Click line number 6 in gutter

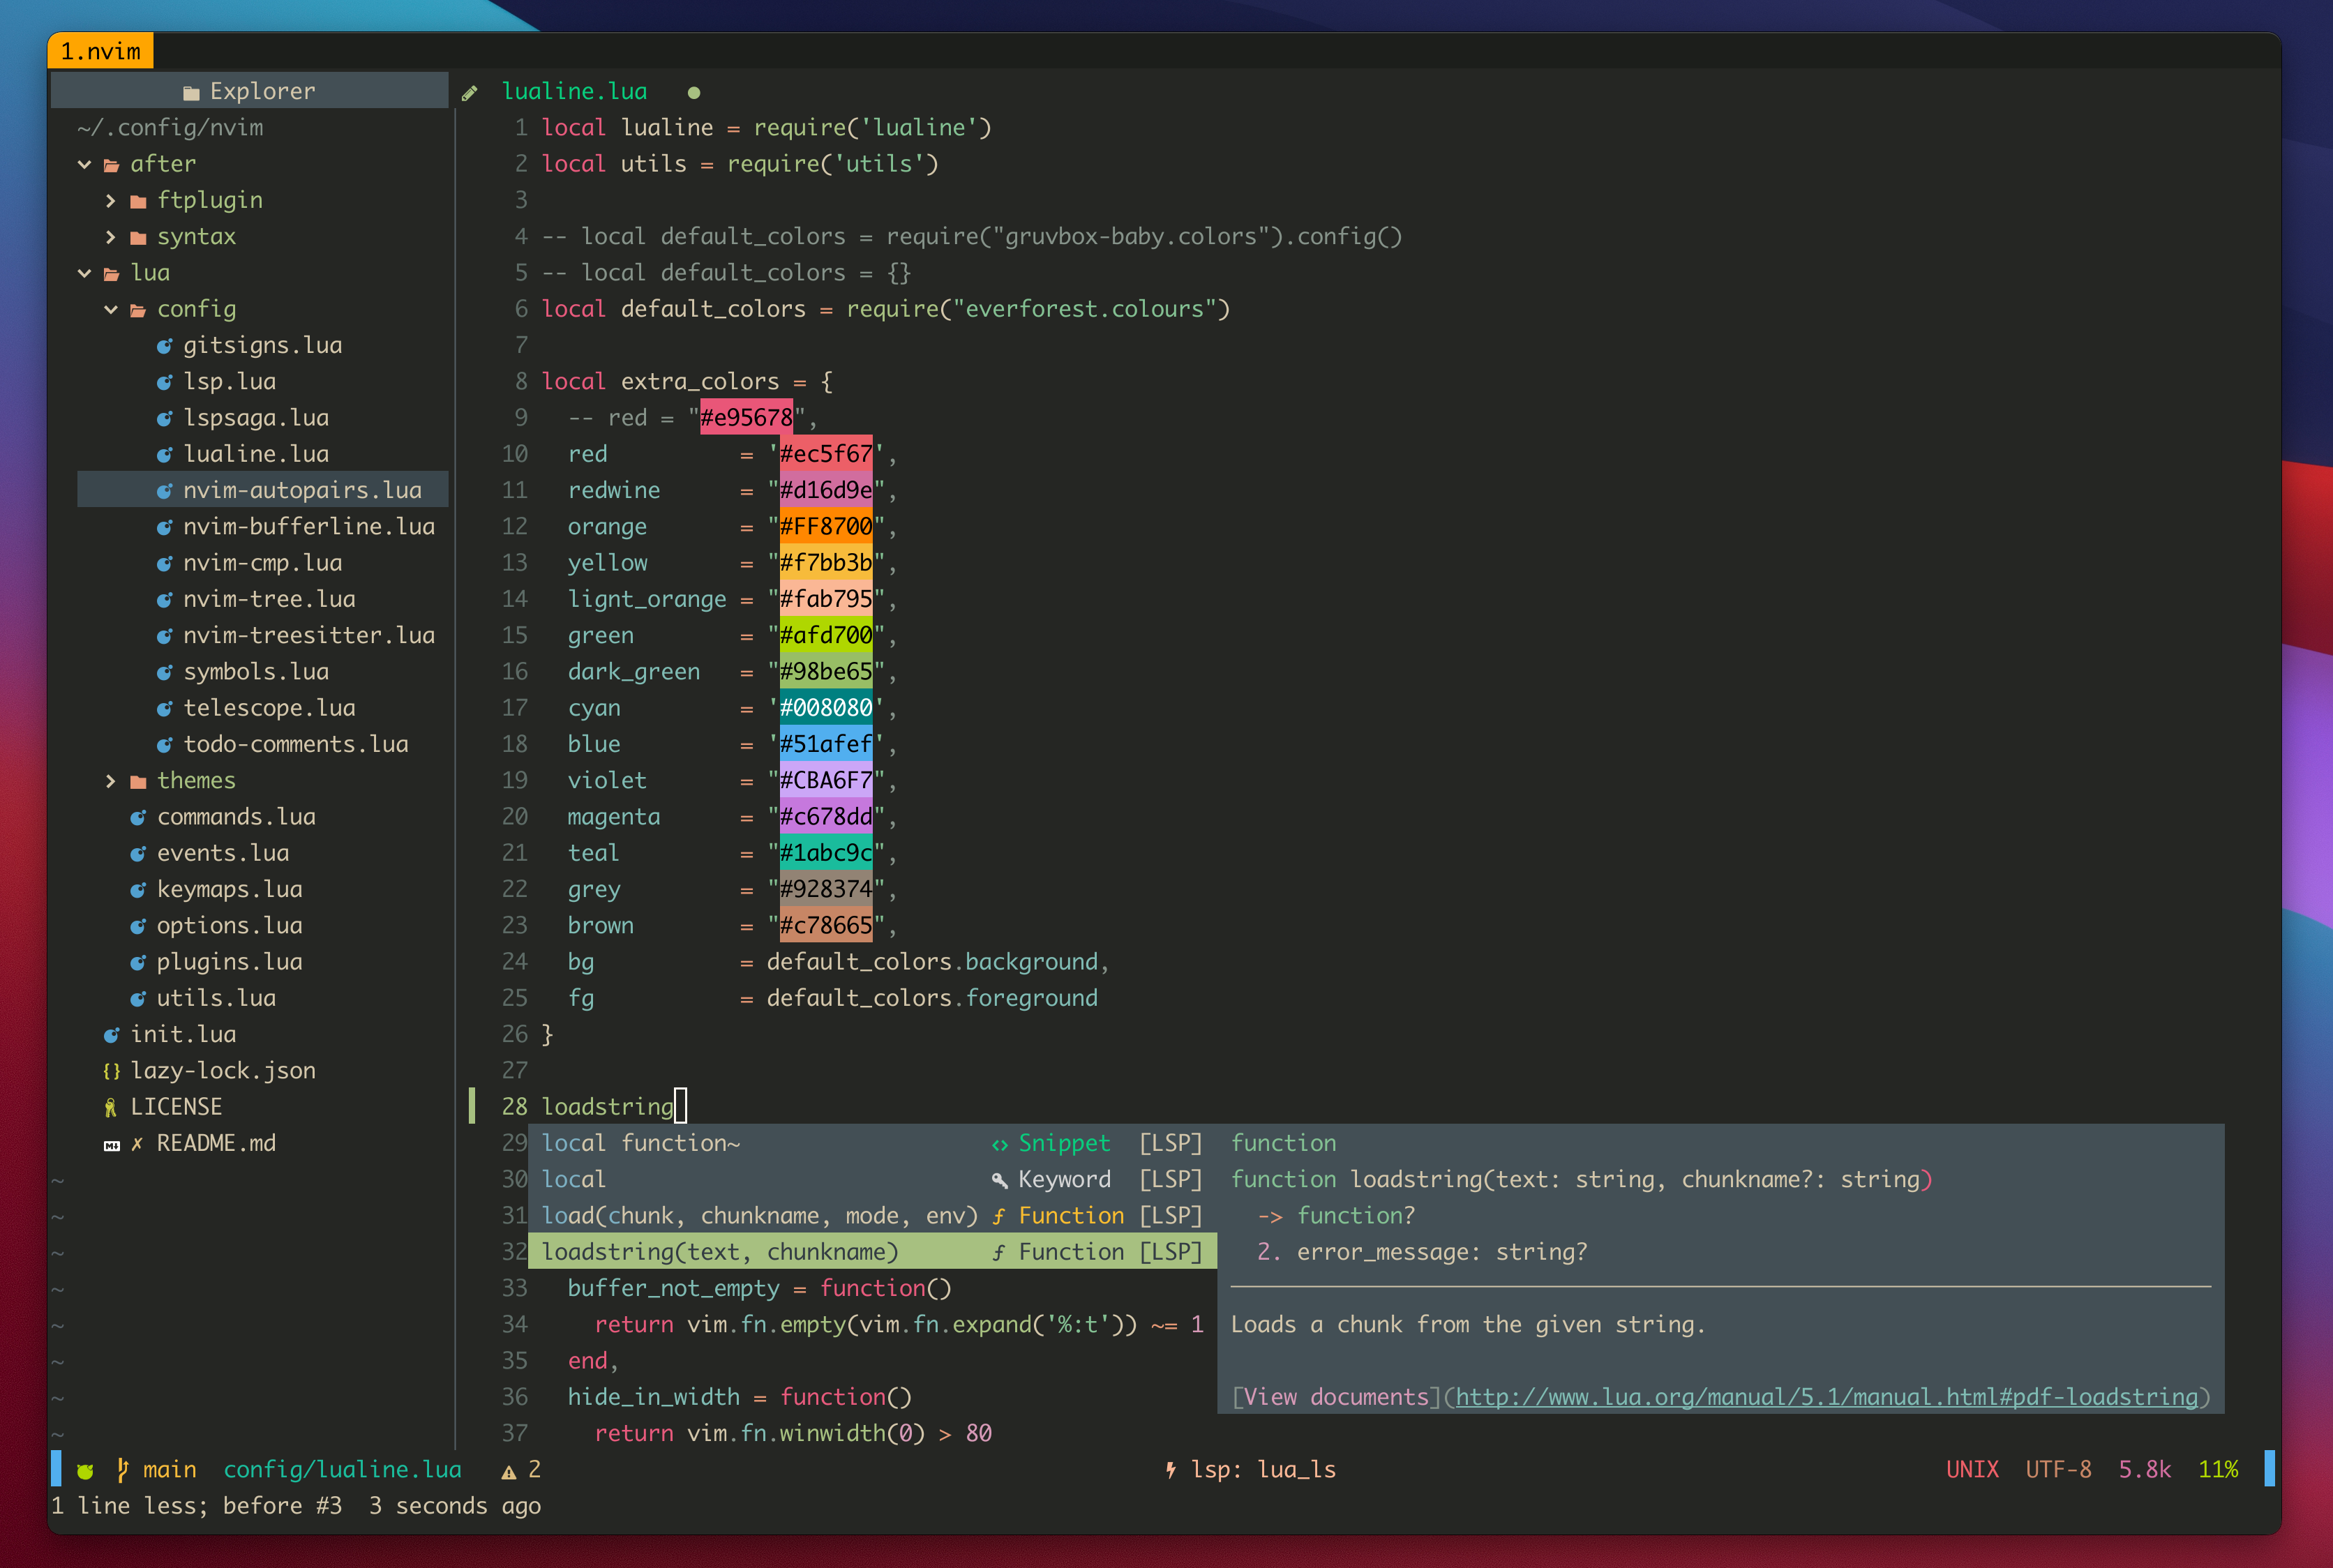point(521,309)
